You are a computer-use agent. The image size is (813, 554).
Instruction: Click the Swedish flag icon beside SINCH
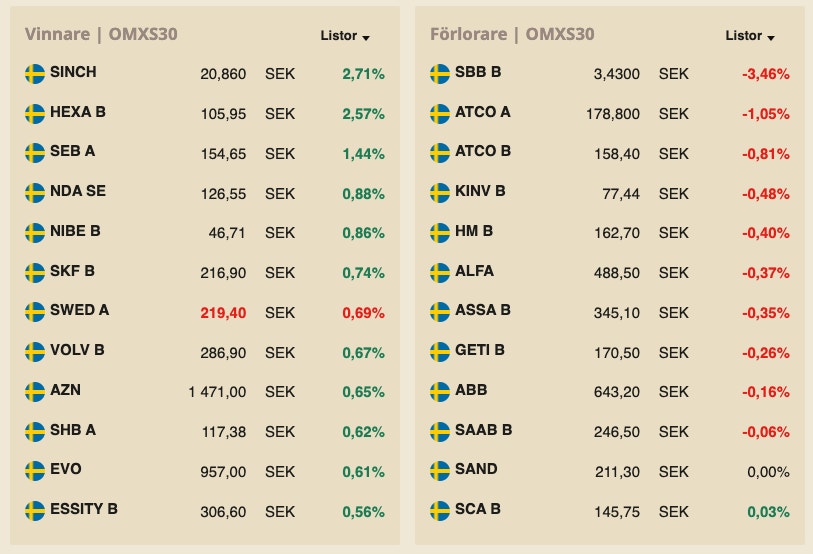[x=35, y=73]
